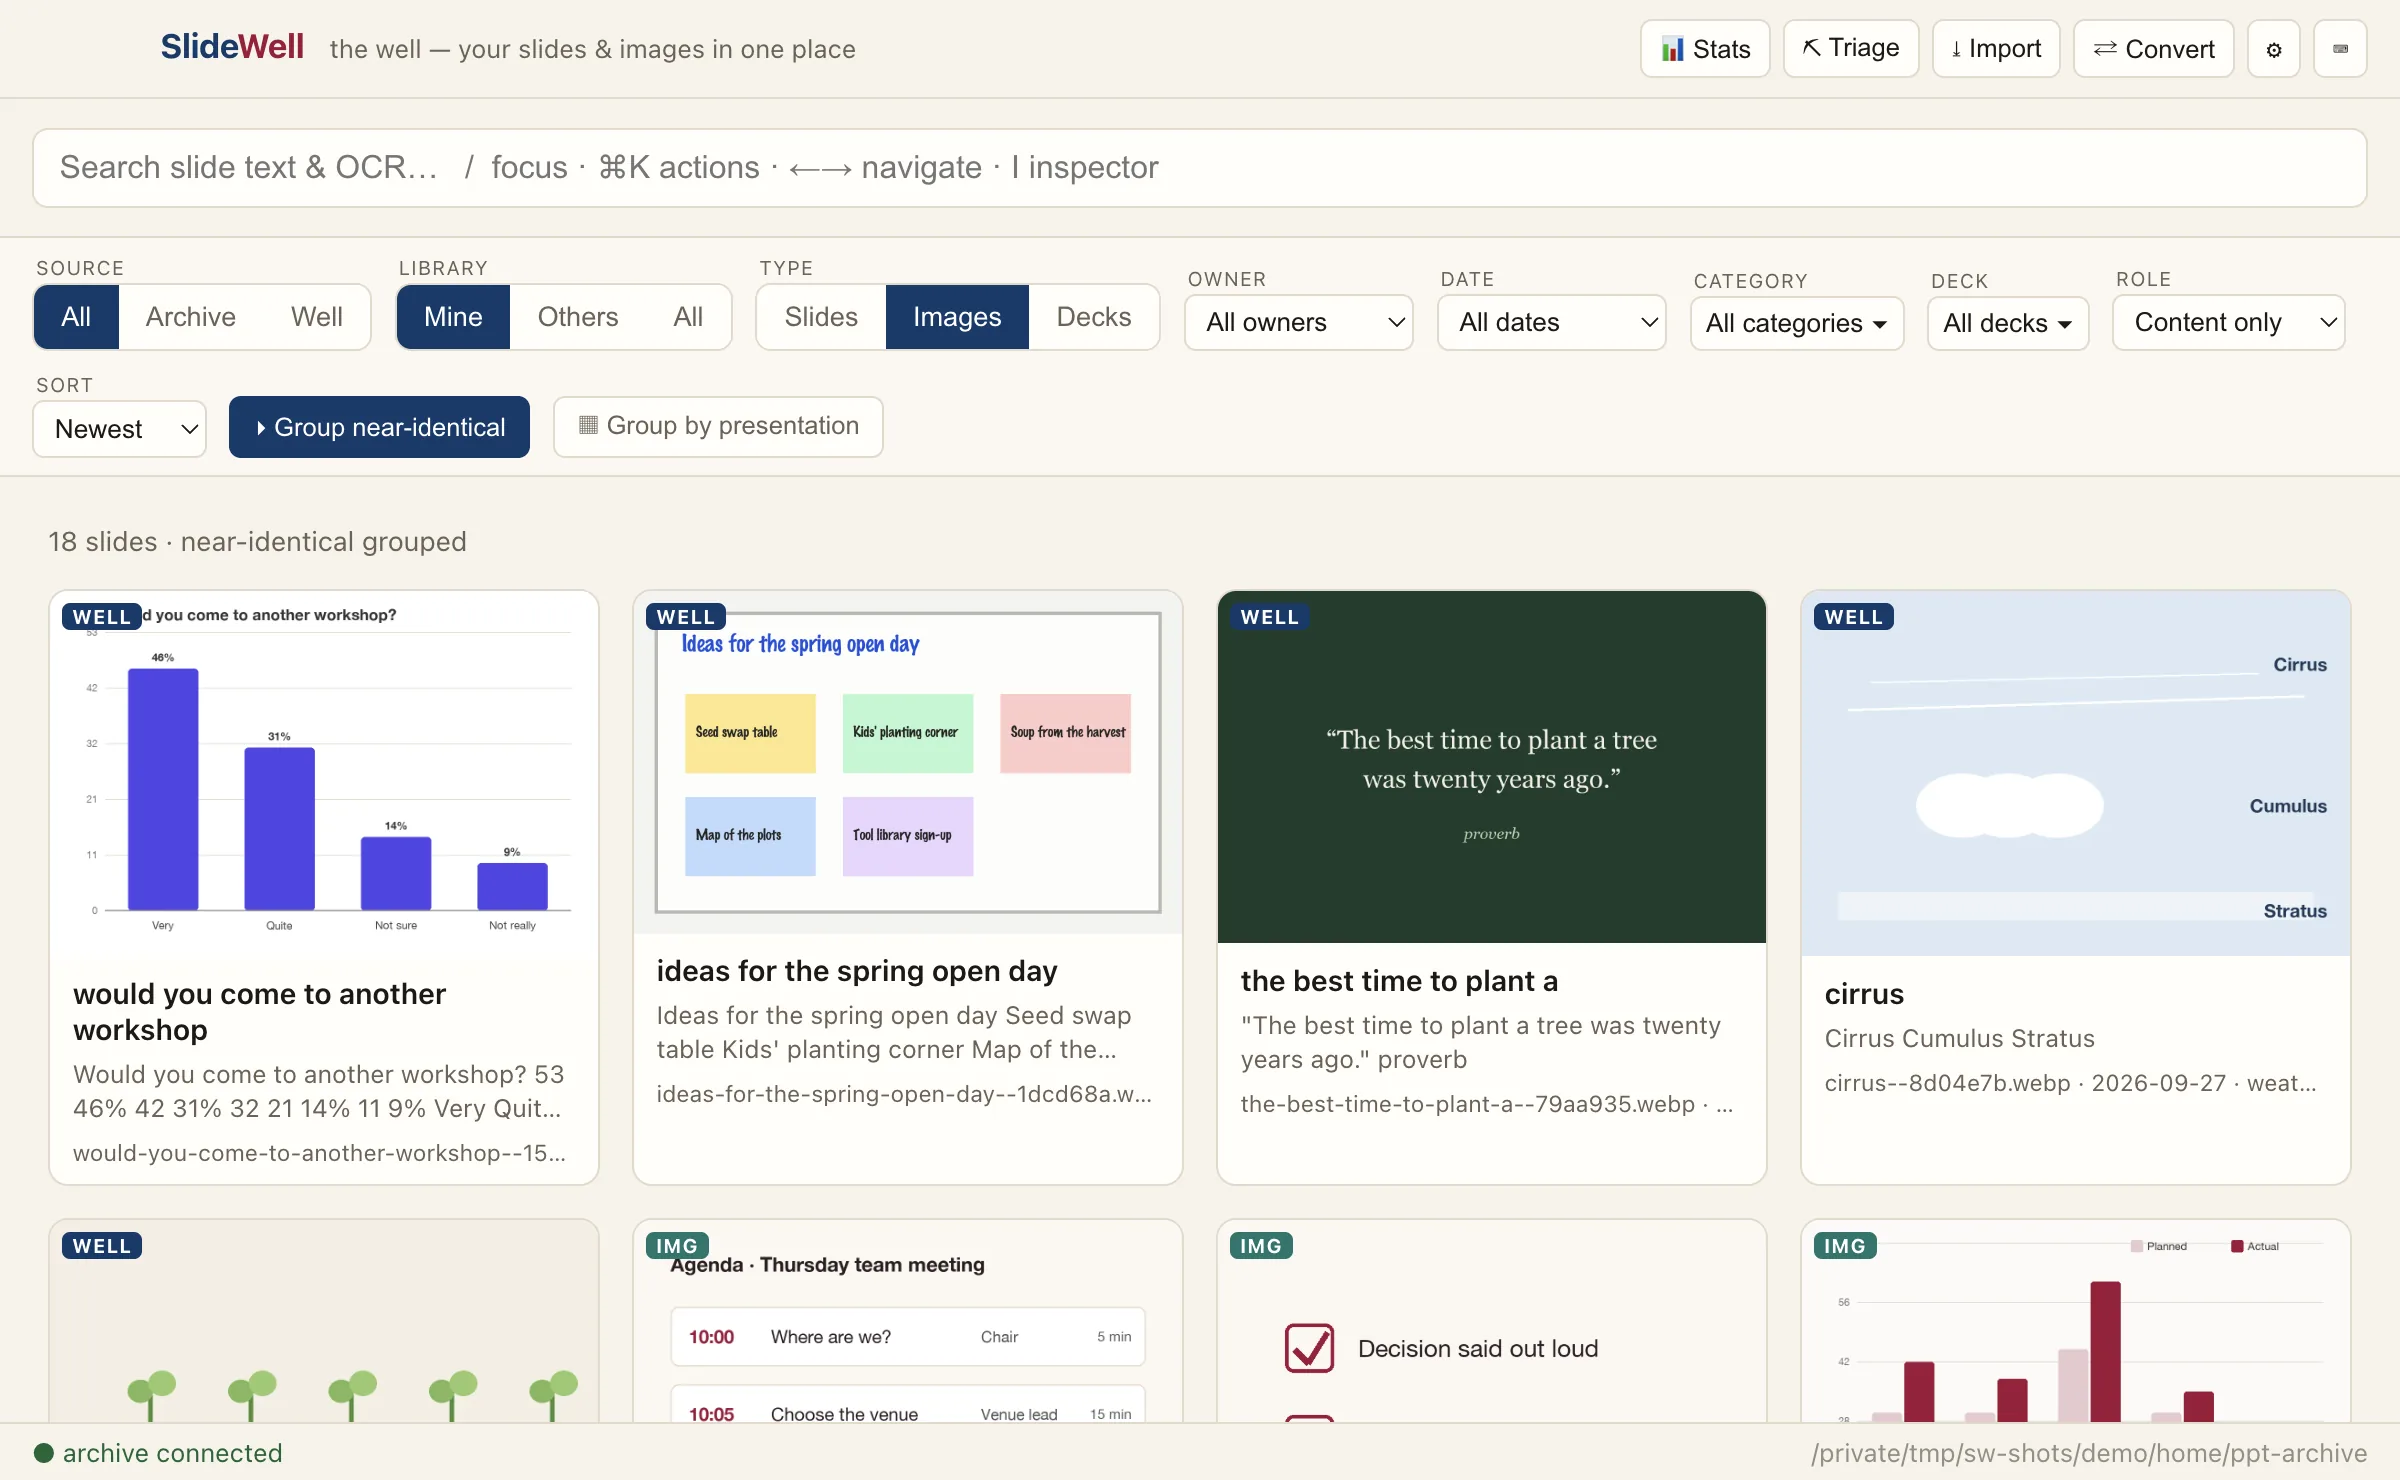
Task: Open the Convert tool
Action: tap(2154, 49)
